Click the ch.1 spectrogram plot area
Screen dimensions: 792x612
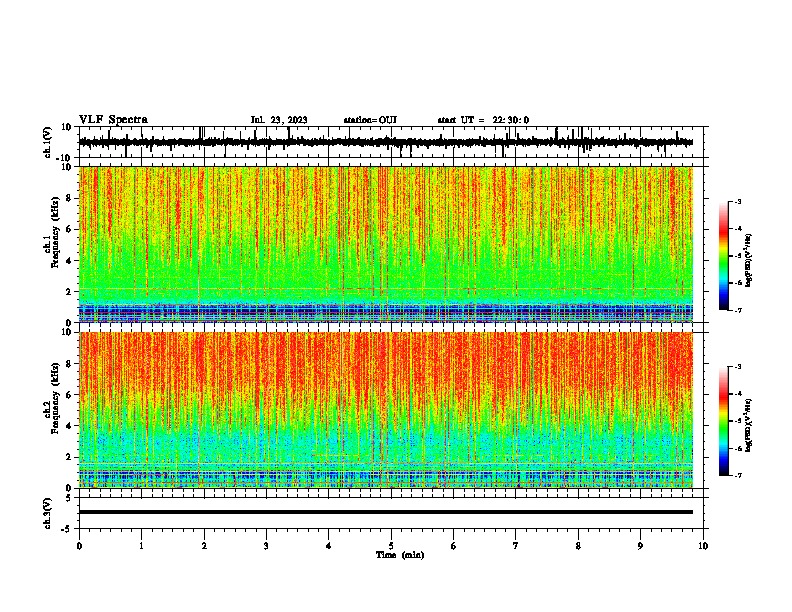pos(386,244)
